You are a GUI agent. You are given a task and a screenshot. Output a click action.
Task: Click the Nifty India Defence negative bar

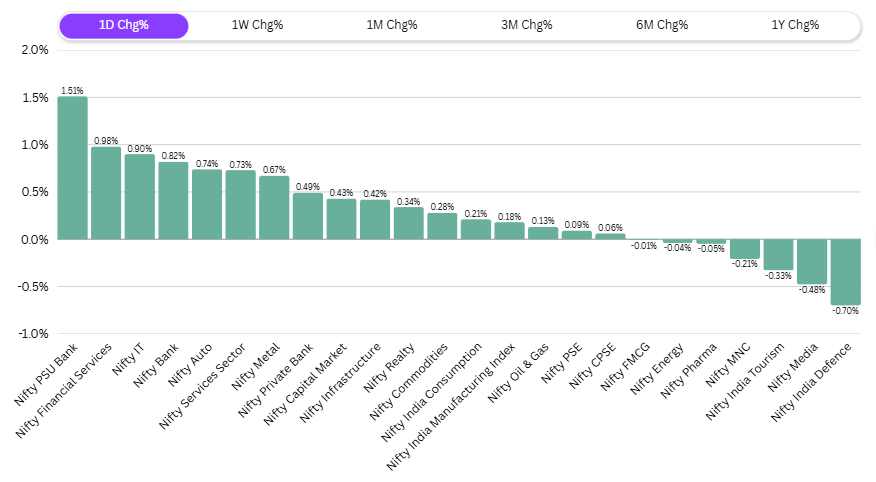click(x=846, y=272)
